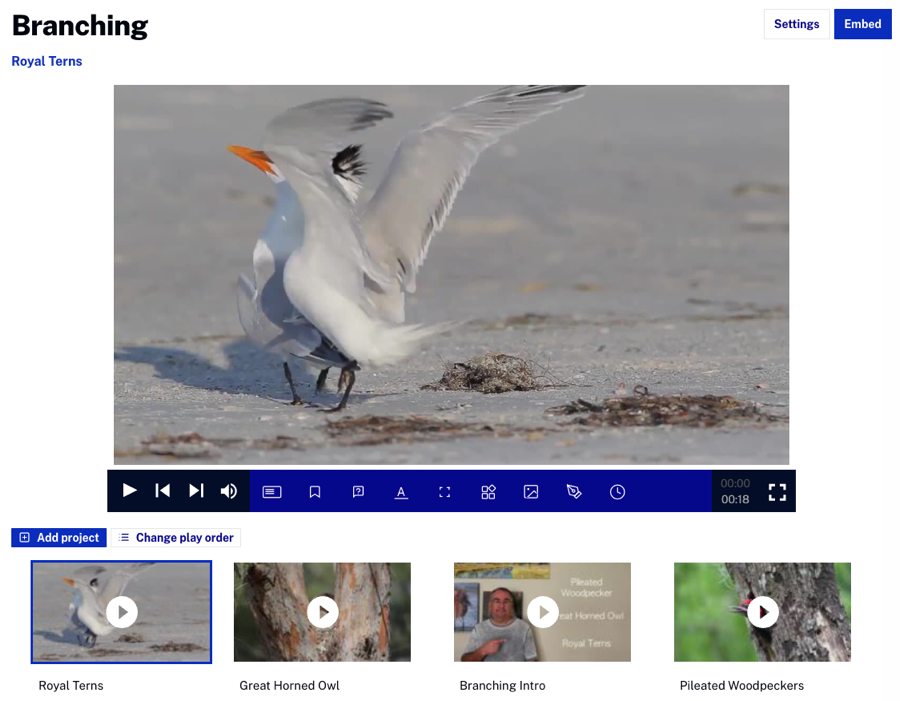Click the clock icon in toolbar
Viewport: 900px width, 701px height.
pos(618,492)
